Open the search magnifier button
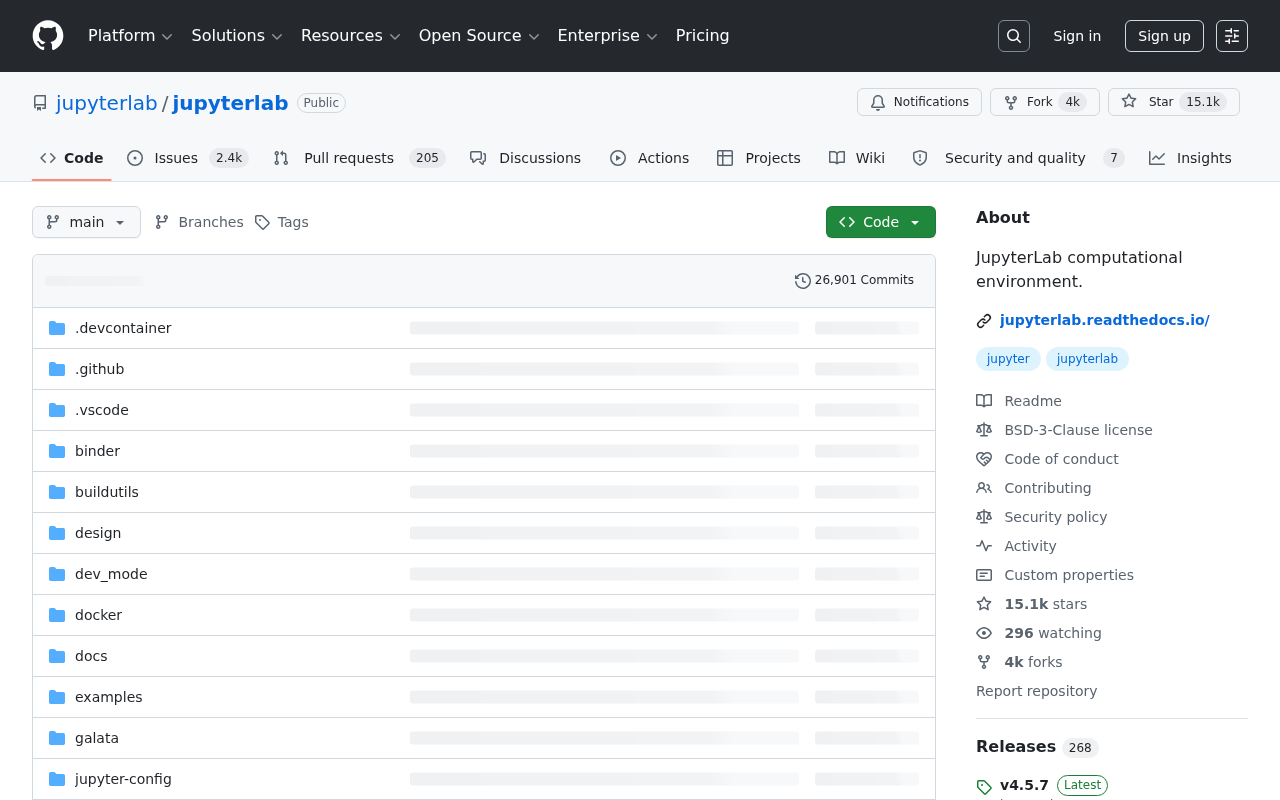Screen dimensions: 1280x800 [x=1014, y=36]
